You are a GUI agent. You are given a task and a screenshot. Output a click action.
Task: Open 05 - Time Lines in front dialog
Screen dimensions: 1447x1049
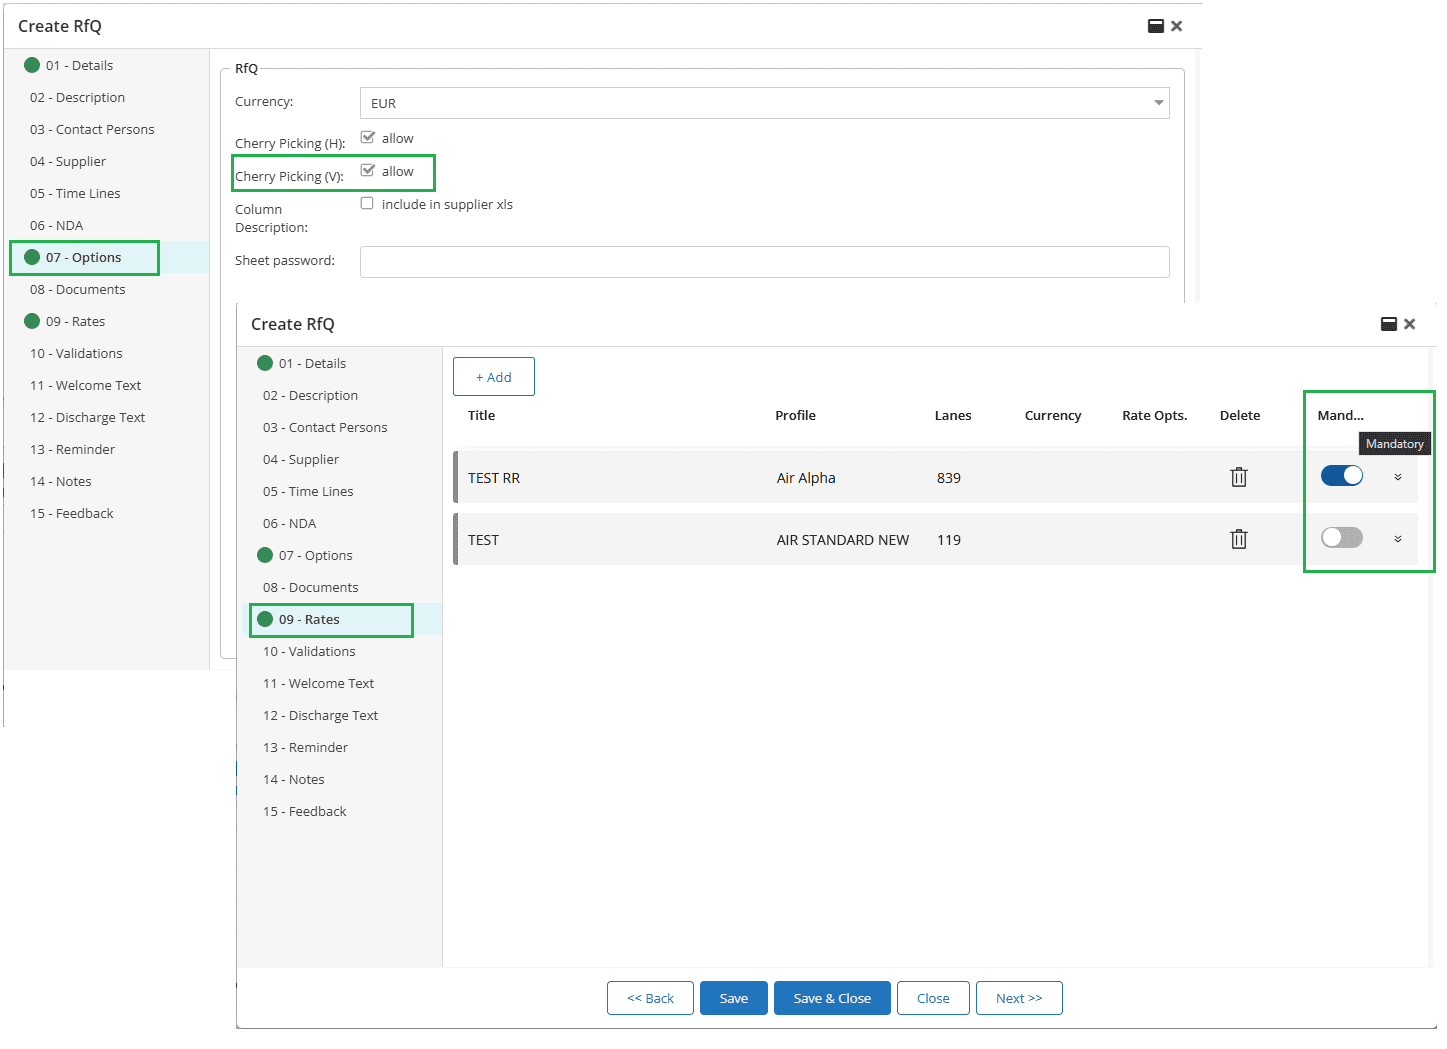click(x=308, y=491)
